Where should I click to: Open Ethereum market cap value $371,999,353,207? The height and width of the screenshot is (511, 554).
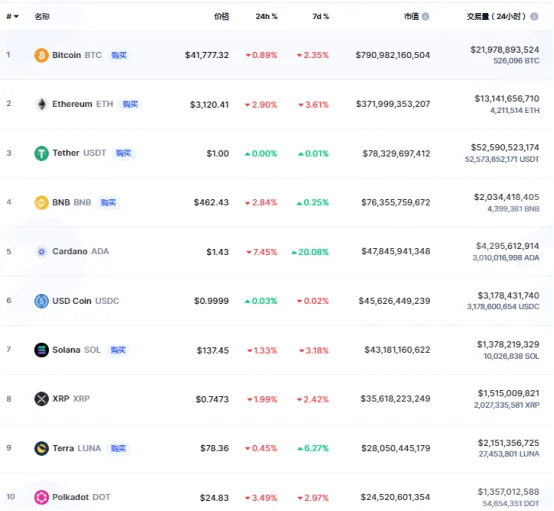click(x=393, y=104)
